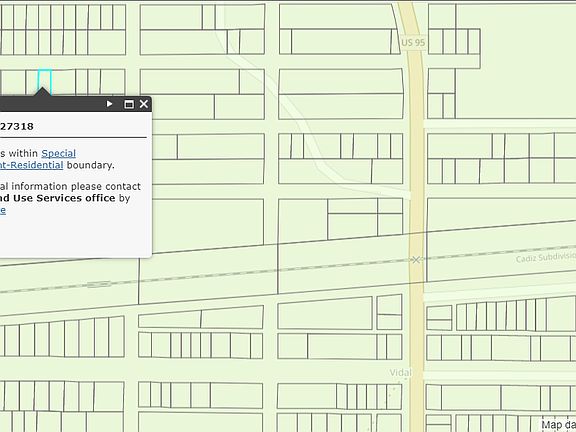This screenshot has width=576, height=432.
Task: Click the rail station symbol on track
Action: [99, 284]
